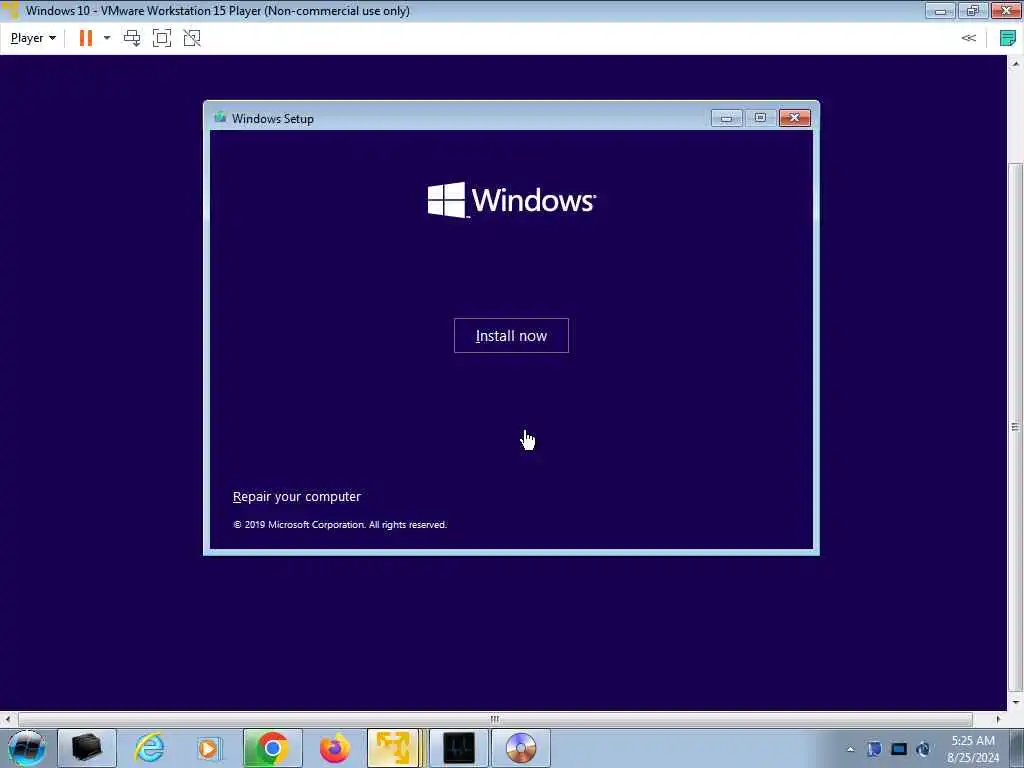Click the horizontal scrollbar right arrow
The height and width of the screenshot is (768, 1024).
[x=998, y=719]
